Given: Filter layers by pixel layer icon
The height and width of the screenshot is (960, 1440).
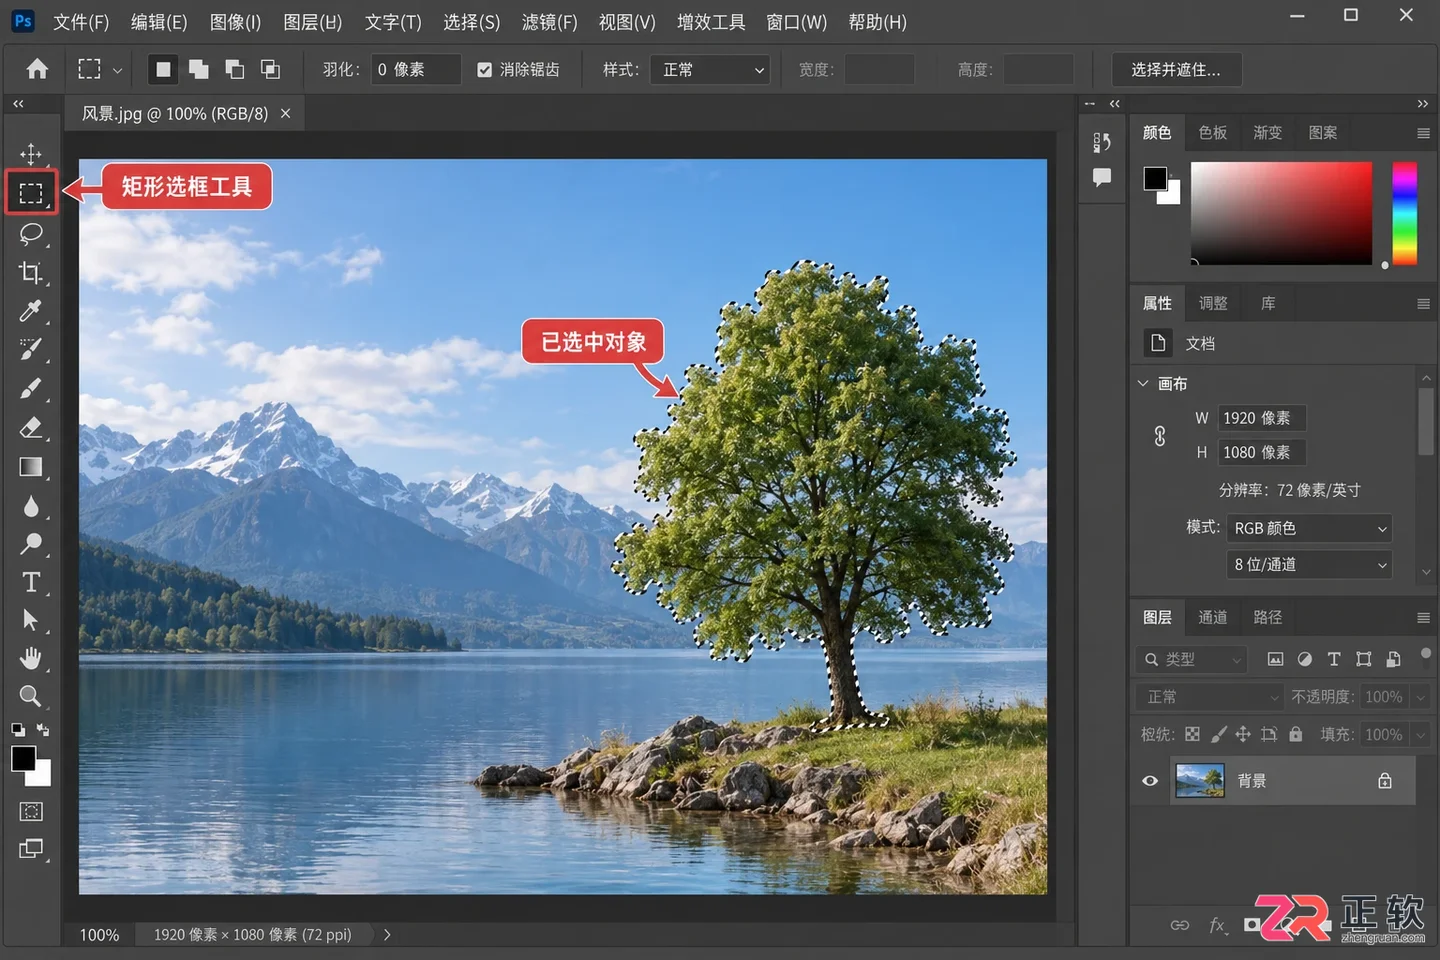Looking at the screenshot, I should tap(1275, 659).
